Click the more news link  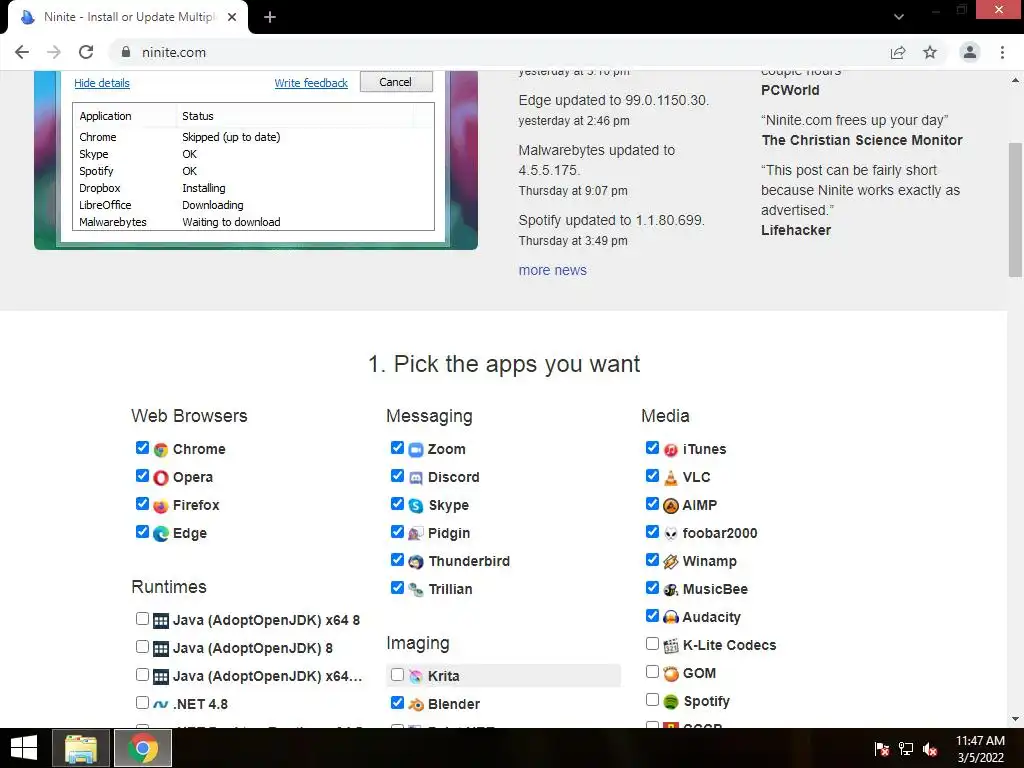tap(552, 270)
